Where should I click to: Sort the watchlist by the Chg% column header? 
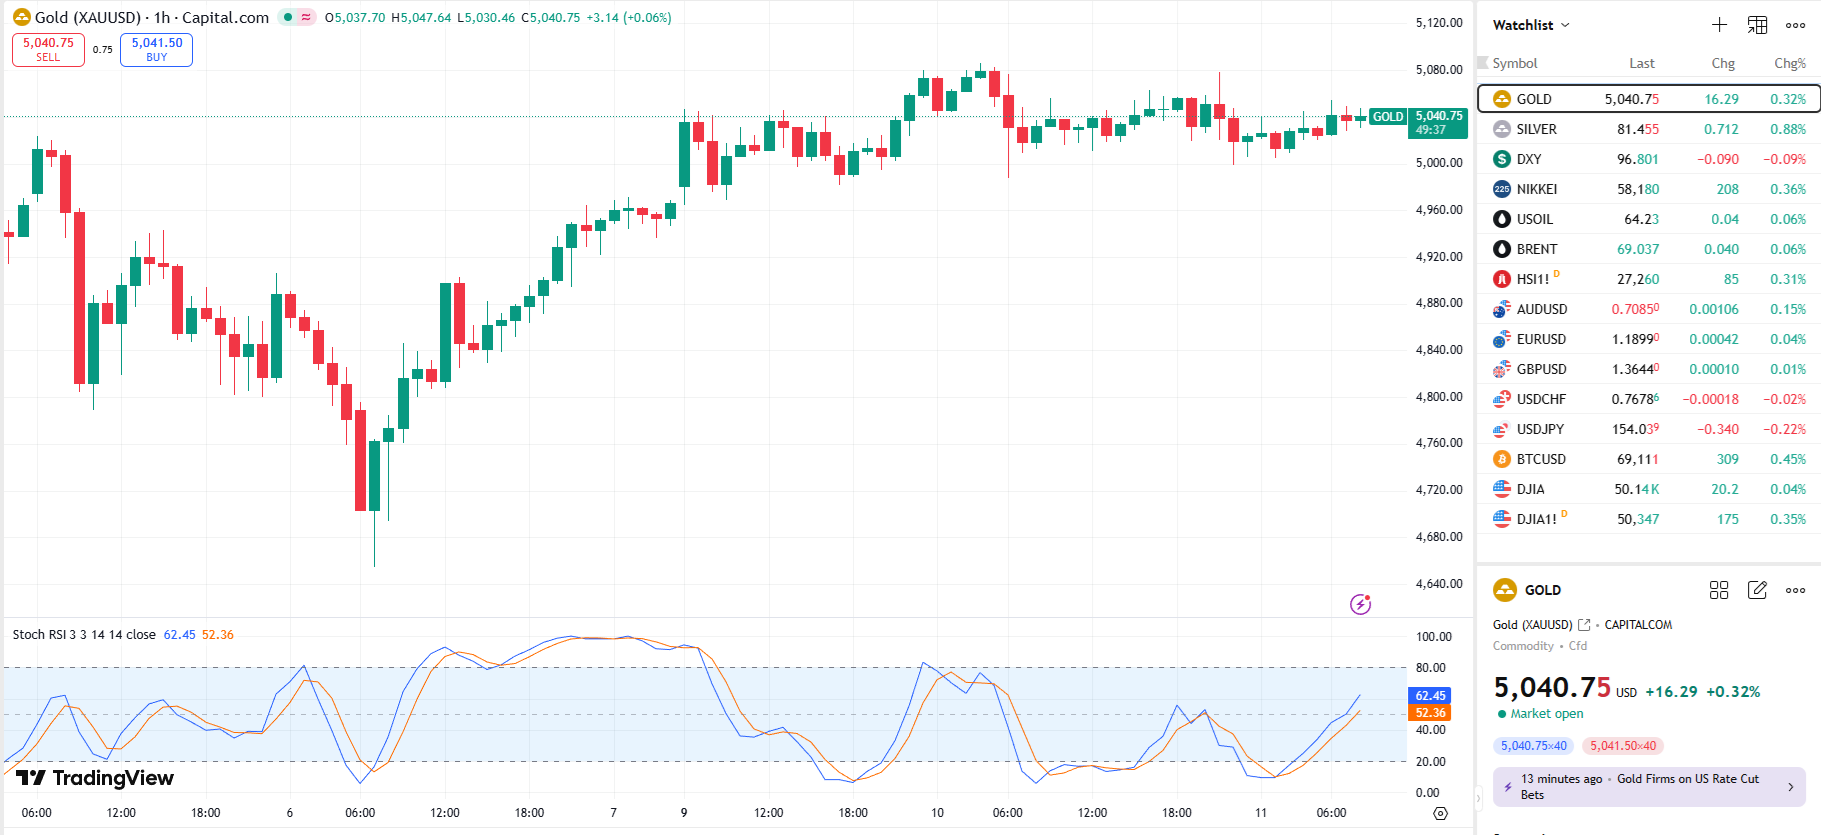[x=1789, y=63]
